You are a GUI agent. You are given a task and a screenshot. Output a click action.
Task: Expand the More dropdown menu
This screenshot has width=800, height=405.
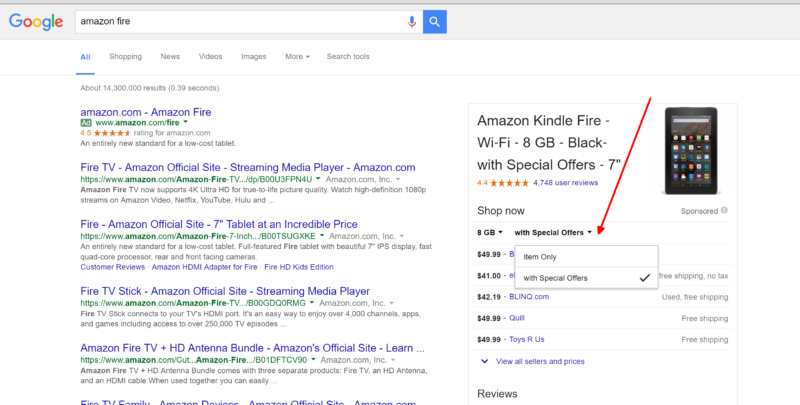tap(297, 57)
